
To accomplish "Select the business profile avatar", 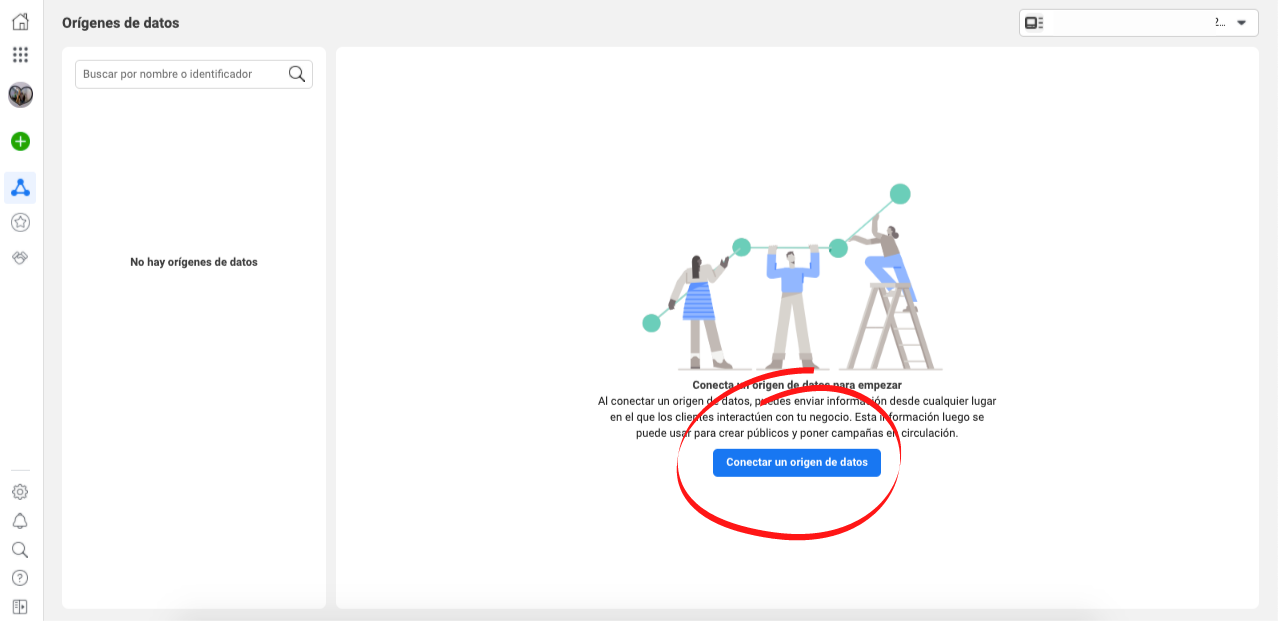I will 20,95.
